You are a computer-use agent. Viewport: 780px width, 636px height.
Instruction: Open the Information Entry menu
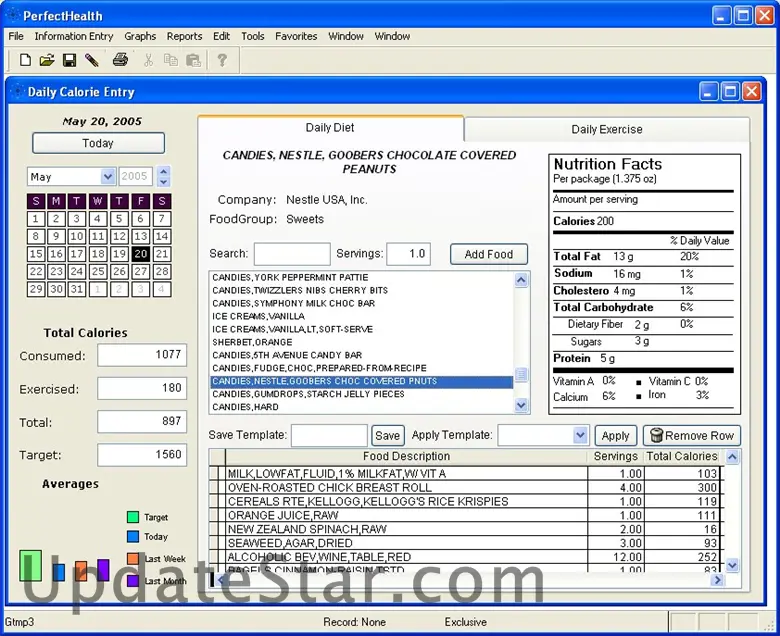click(x=74, y=36)
